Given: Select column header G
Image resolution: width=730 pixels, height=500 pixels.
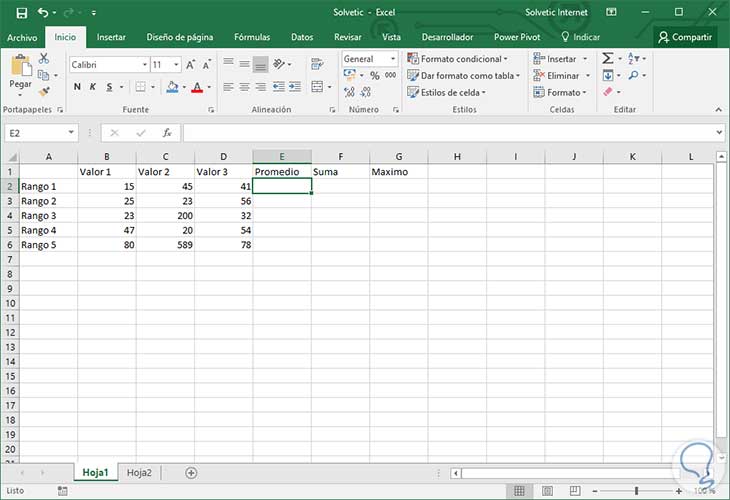Looking at the screenshot, I should 399,157.
